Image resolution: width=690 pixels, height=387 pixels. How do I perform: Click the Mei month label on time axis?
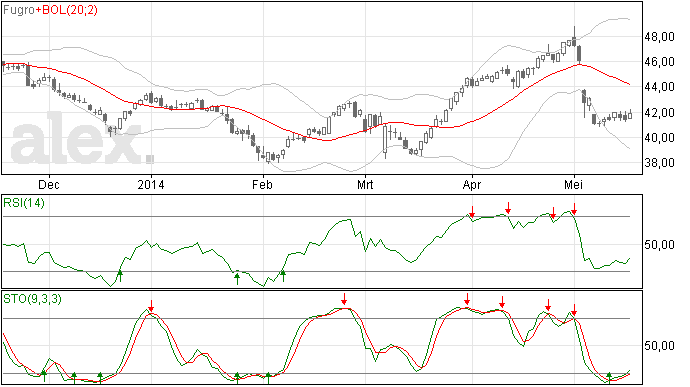point(573,184)
